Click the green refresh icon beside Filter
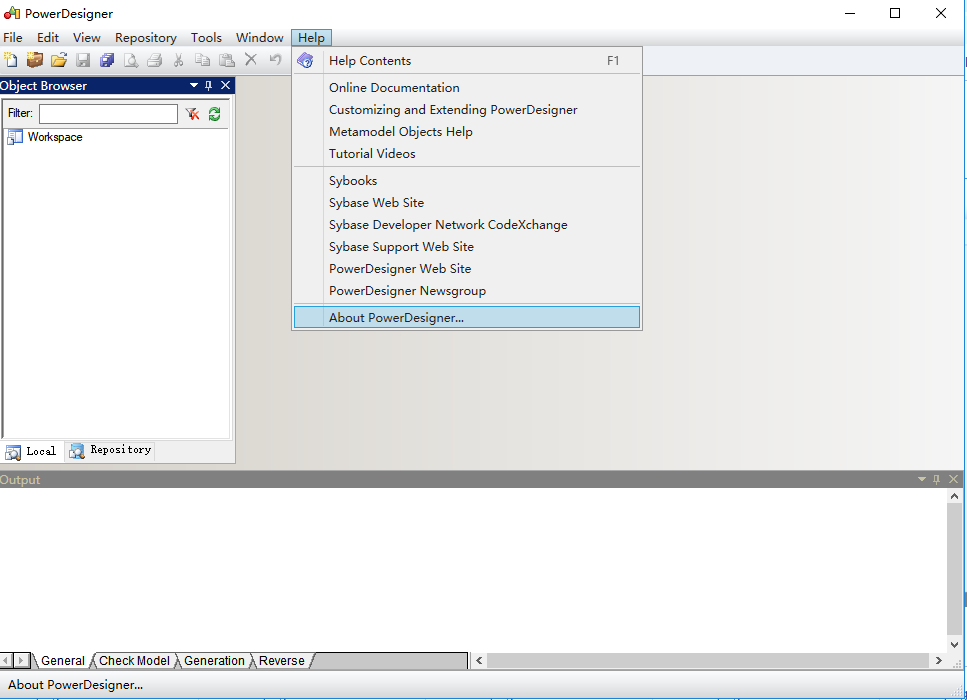Viewport: 967px width, 700px height. (x=215, y=114)
